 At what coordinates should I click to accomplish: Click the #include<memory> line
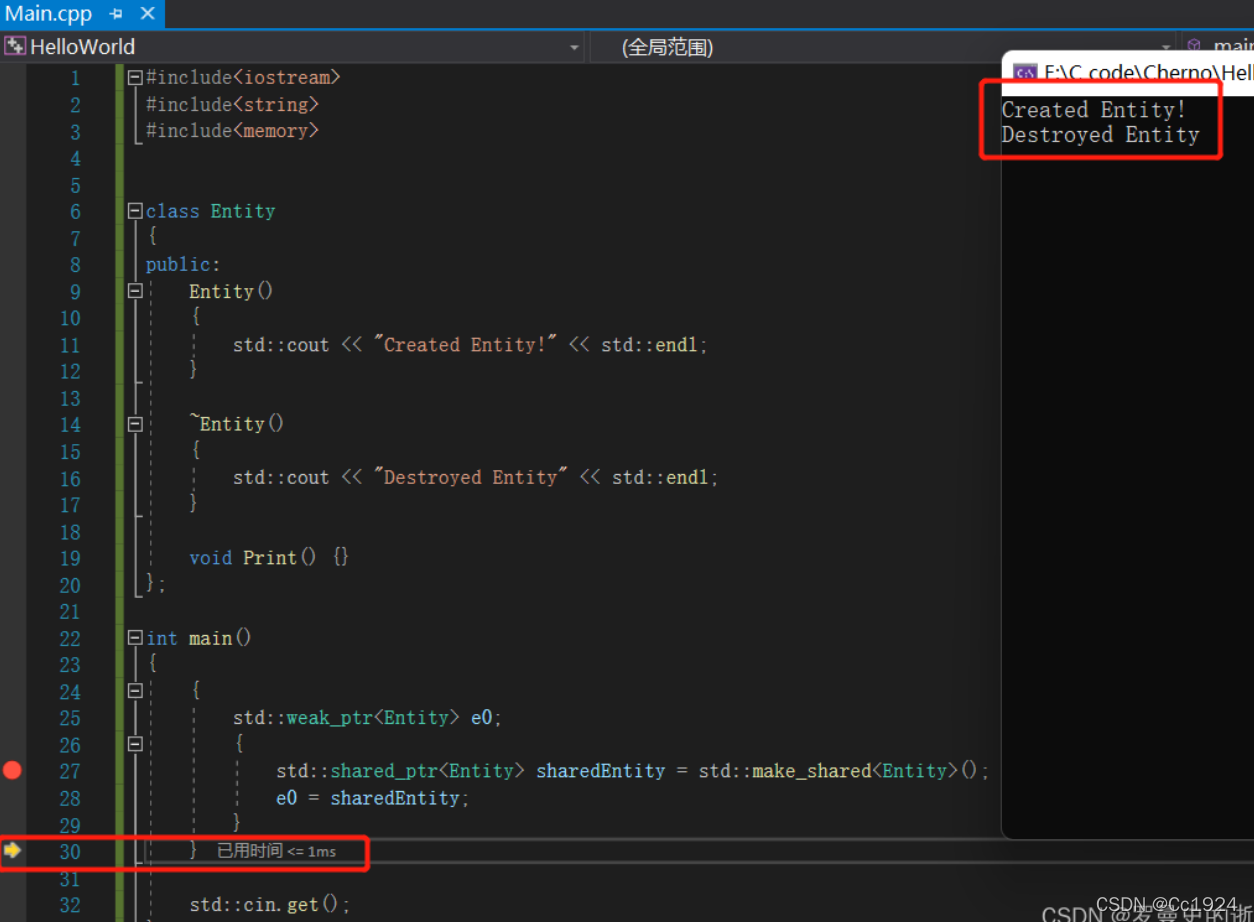coord(232,131)
